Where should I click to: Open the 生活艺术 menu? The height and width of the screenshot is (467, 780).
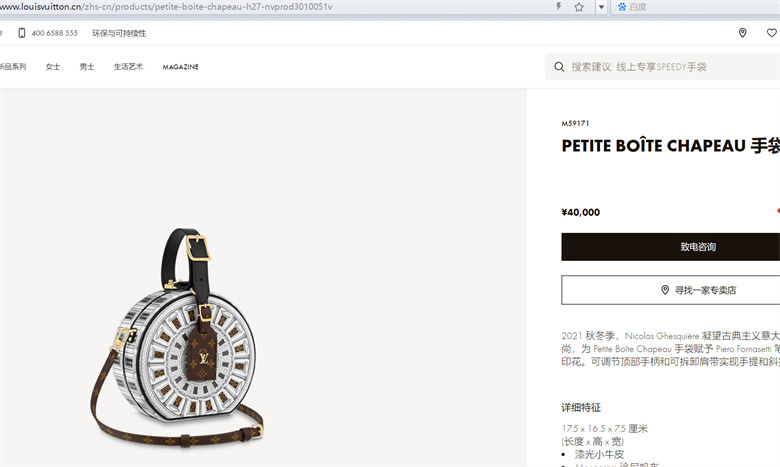point(128,67)
